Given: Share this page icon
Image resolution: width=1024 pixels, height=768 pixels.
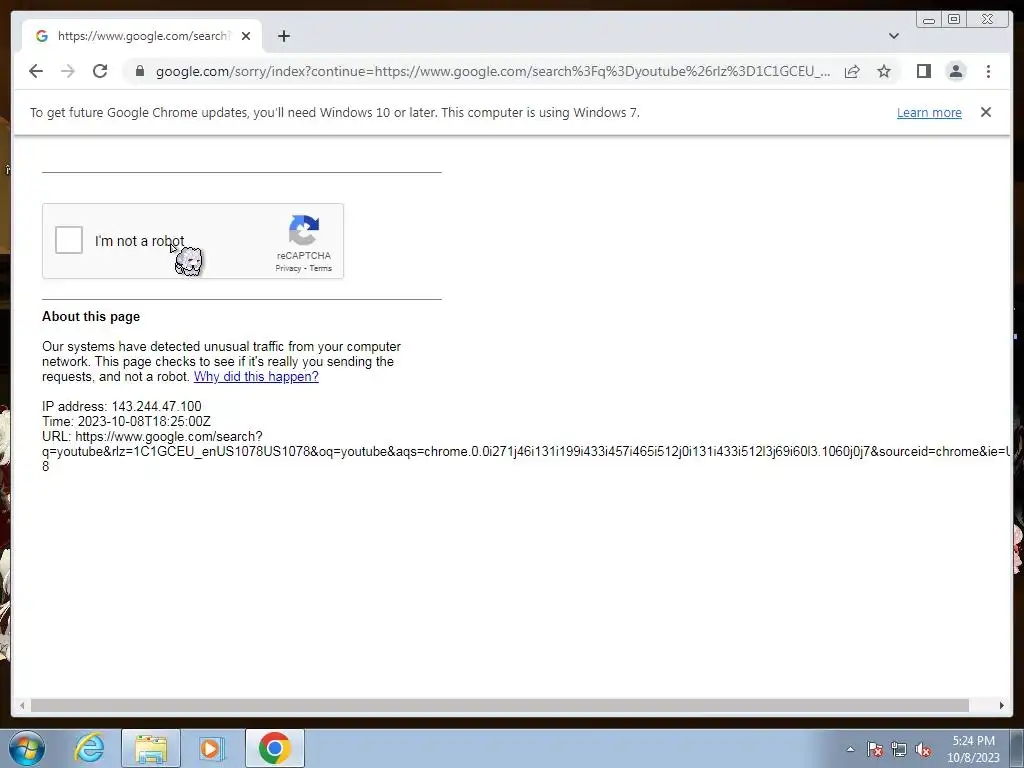Looking at the screenshot, I should click(852, 71).
